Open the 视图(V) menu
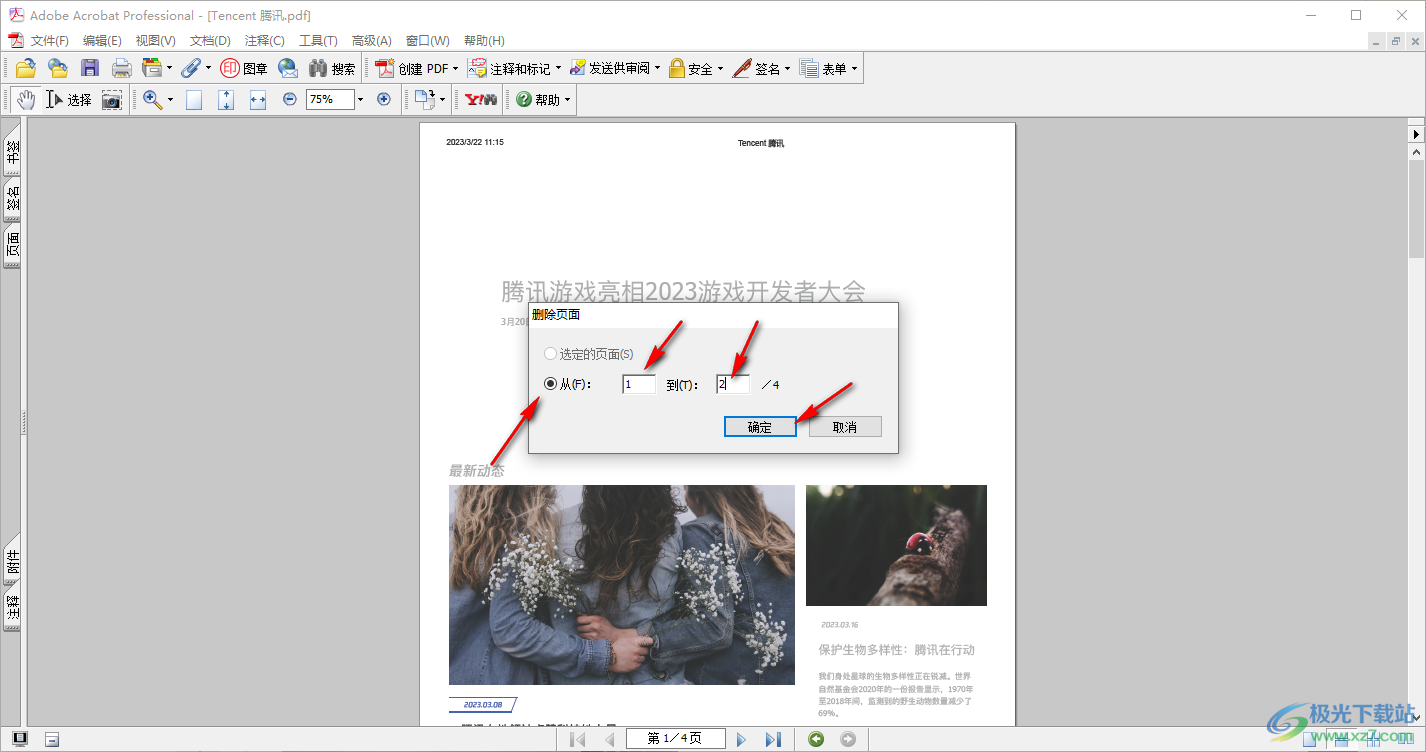The width and height of the screenshot is (1426, 752). pyautogui.click(x=156, y=41)
